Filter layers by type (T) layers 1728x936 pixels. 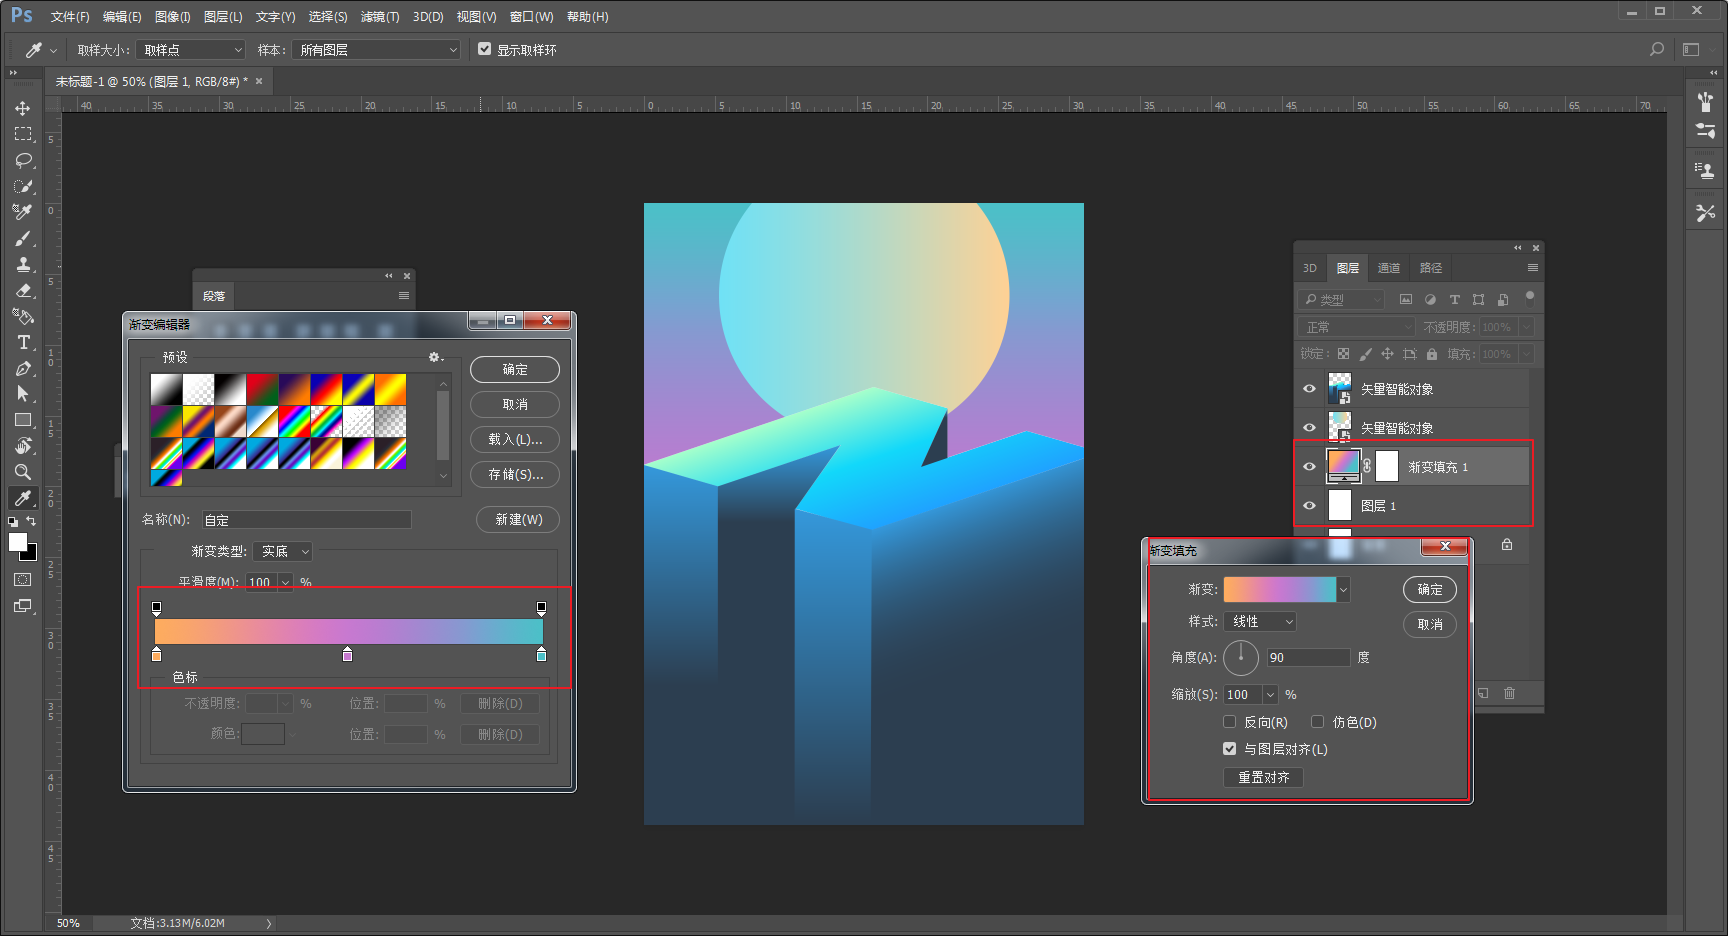click(x=1454, y=299)
